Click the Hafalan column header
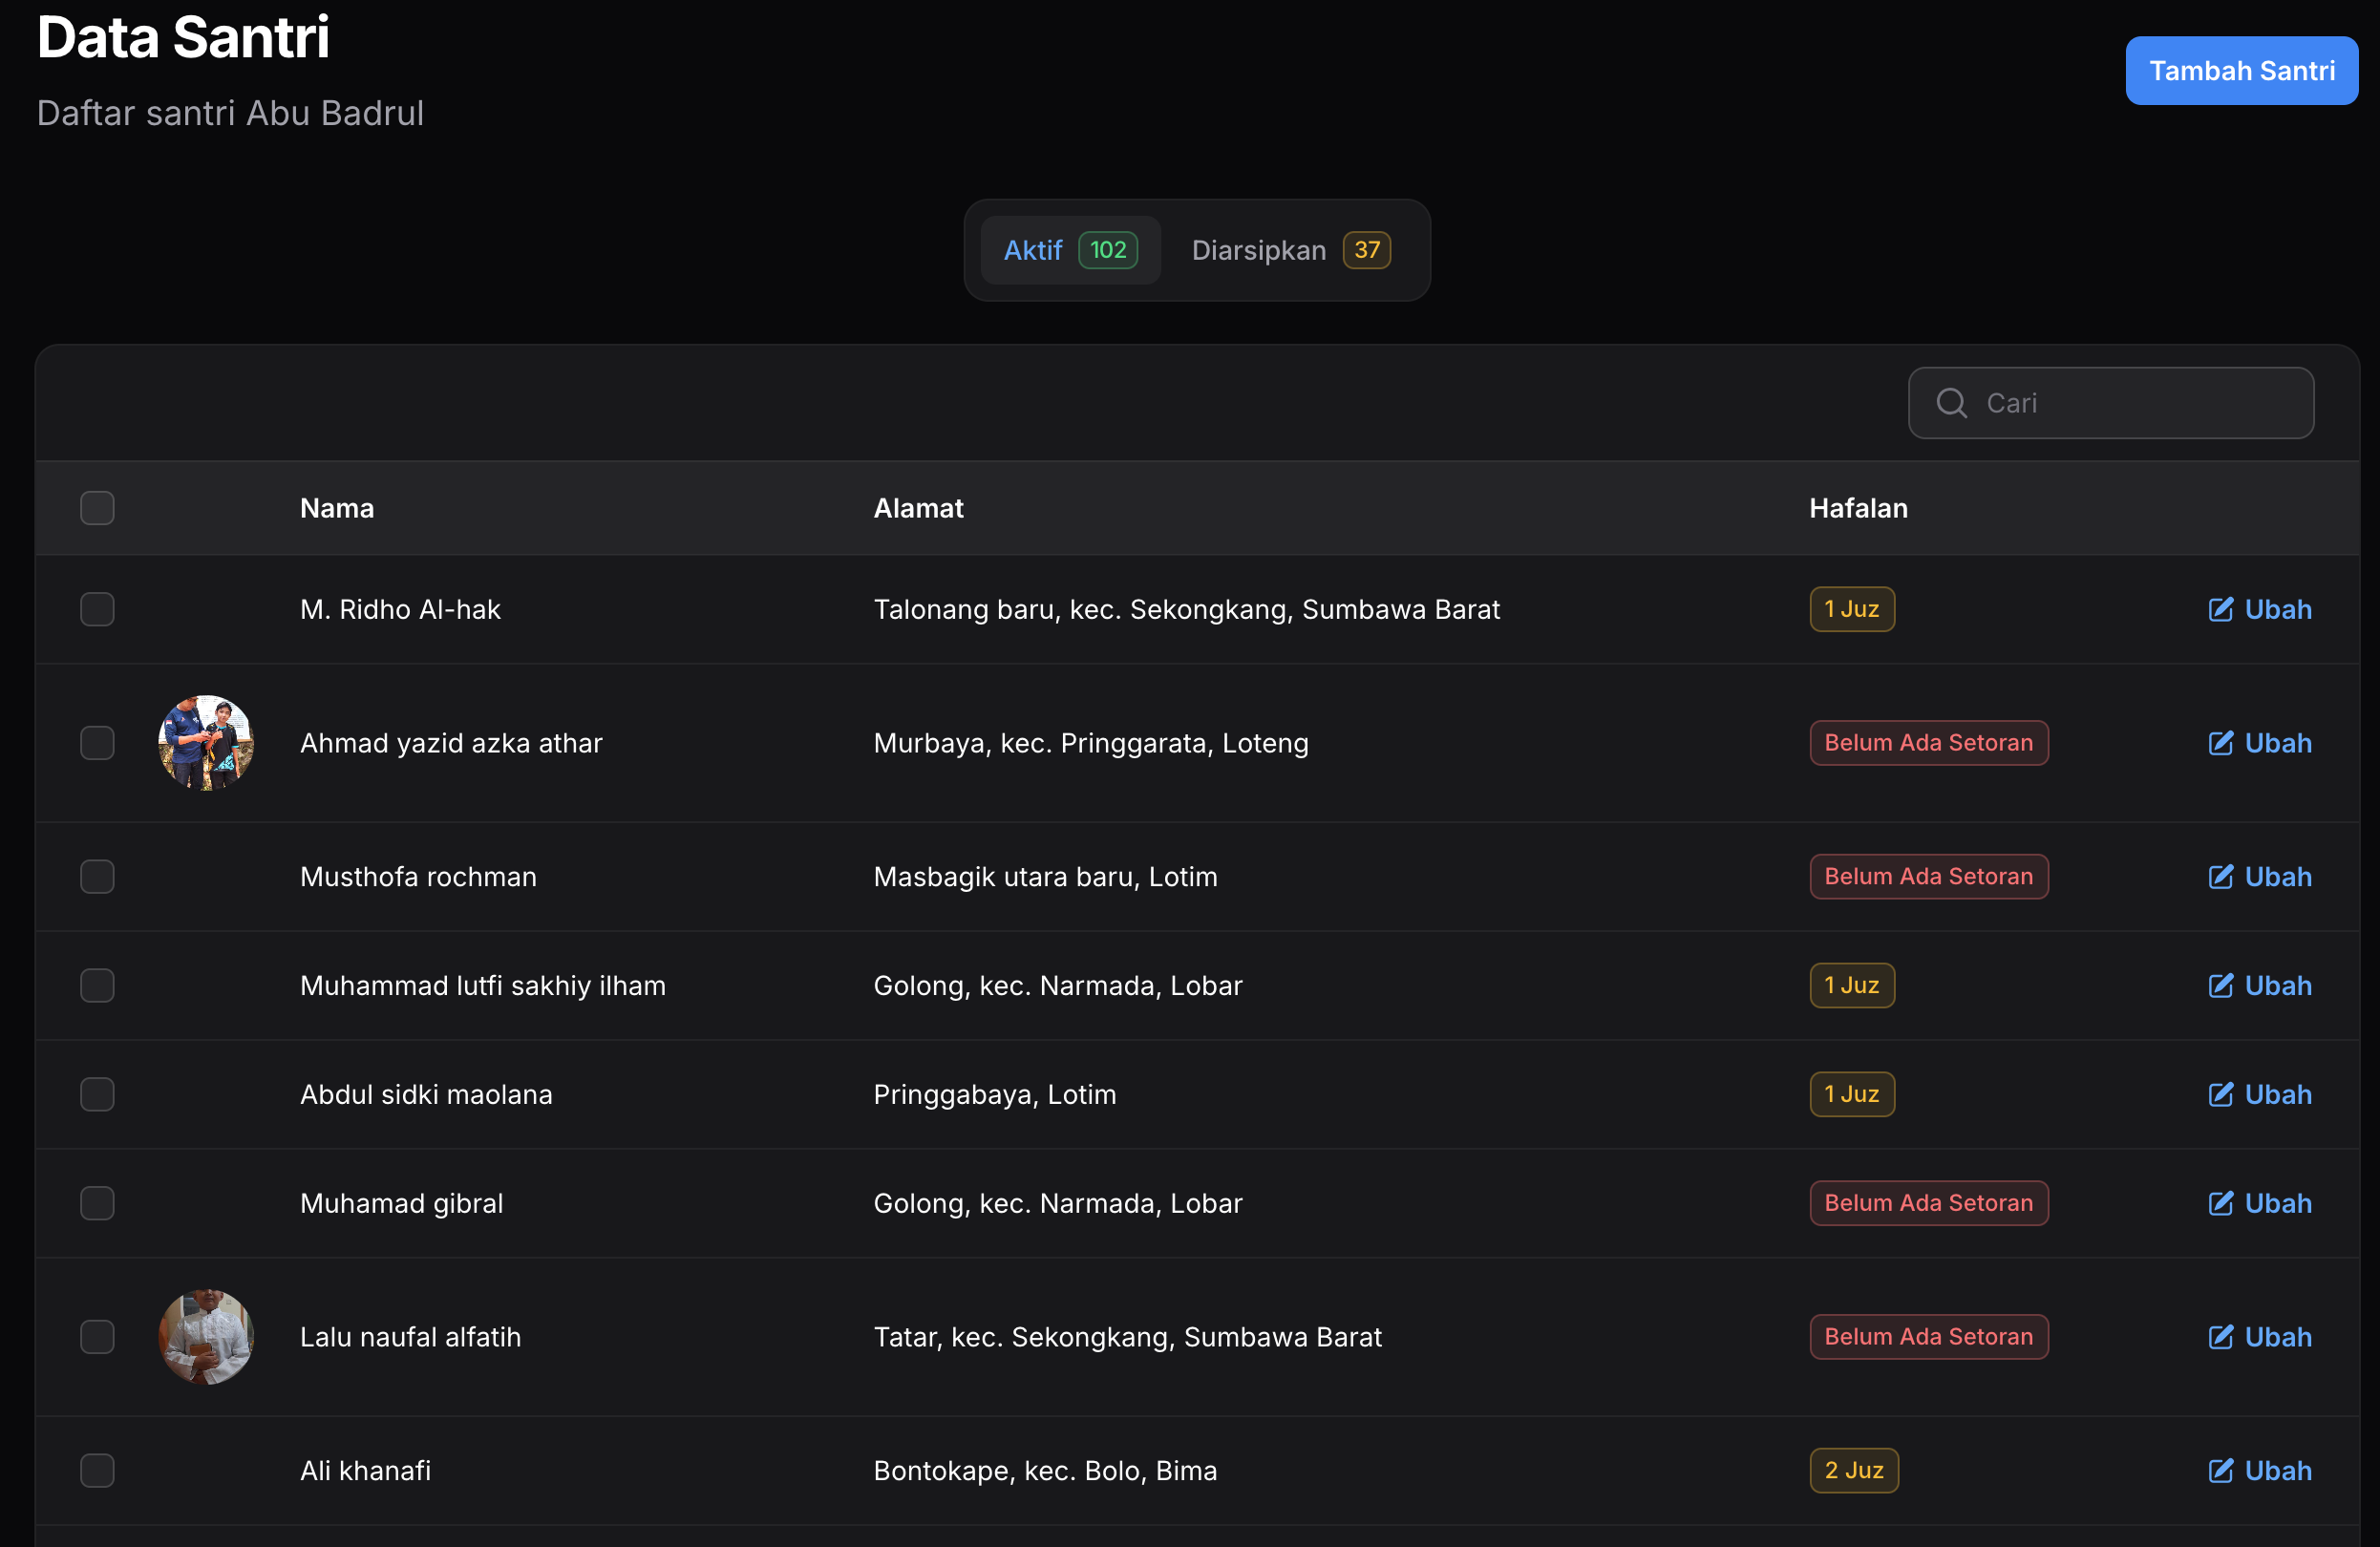The width and height of the screenshot is (2380, 1547). point(1858,508)
